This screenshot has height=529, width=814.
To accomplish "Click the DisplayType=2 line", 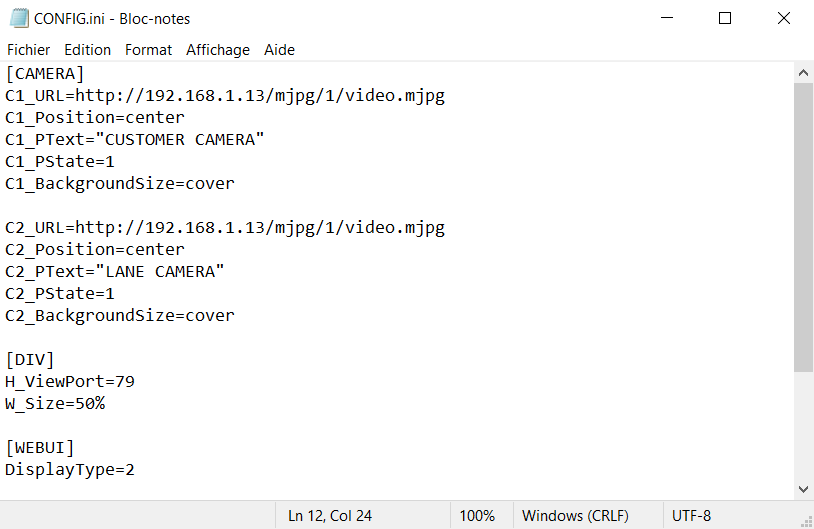I will (70, 469).
